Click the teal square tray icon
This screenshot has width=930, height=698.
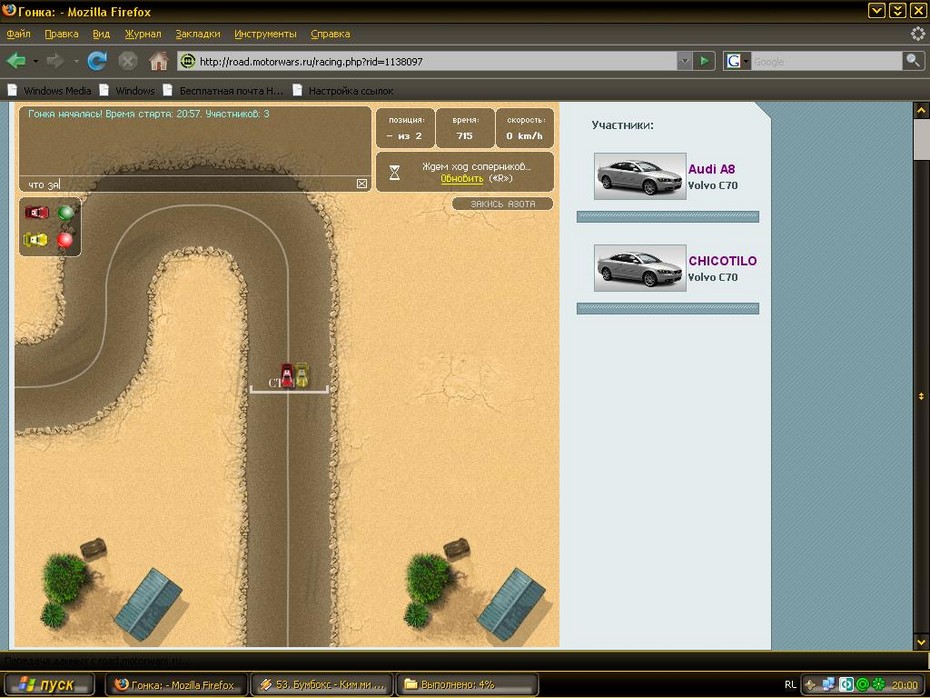pos(846,684)
